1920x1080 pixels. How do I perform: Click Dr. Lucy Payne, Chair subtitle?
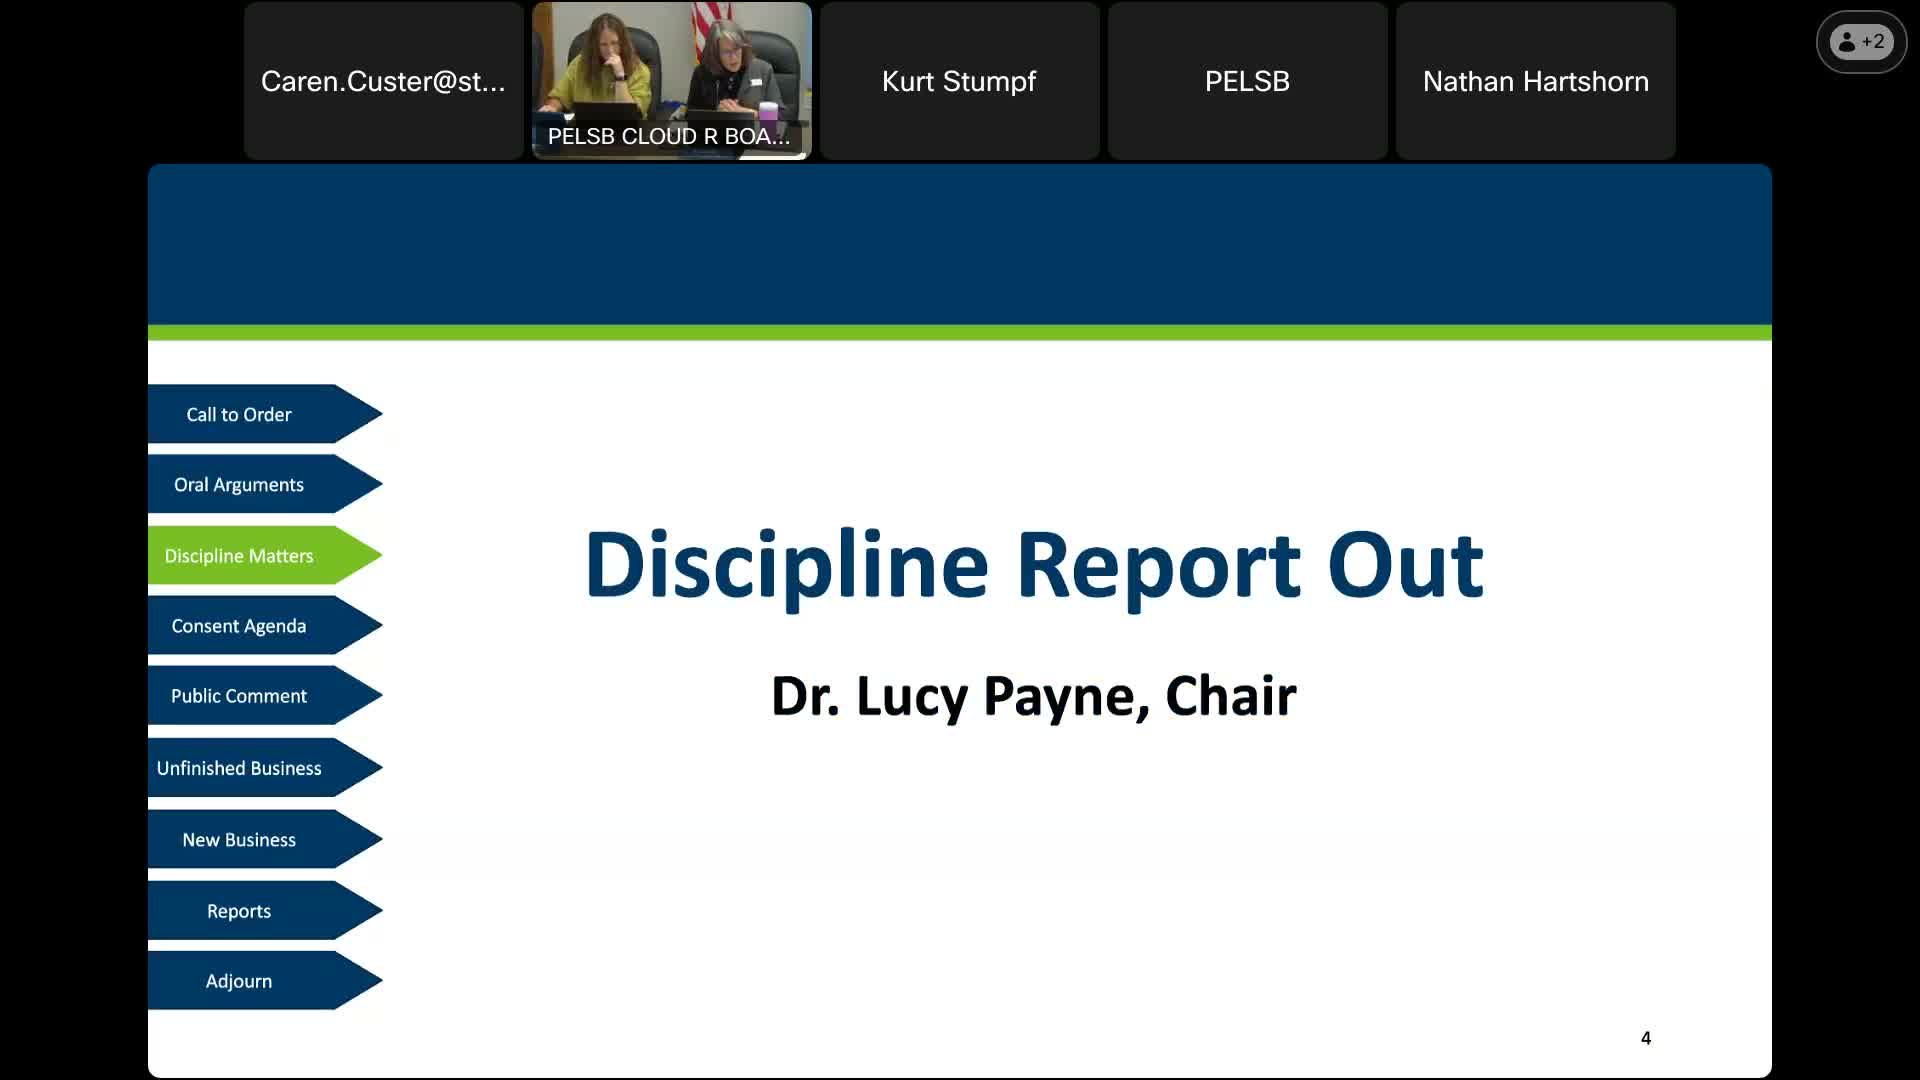pyautogui.click(x=1033, y=696)
